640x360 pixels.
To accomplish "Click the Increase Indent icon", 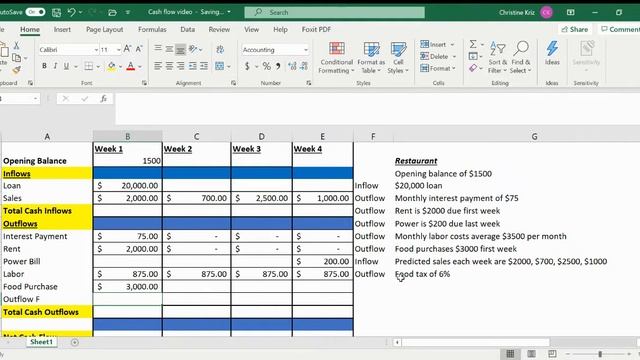I will click(204, 66).
